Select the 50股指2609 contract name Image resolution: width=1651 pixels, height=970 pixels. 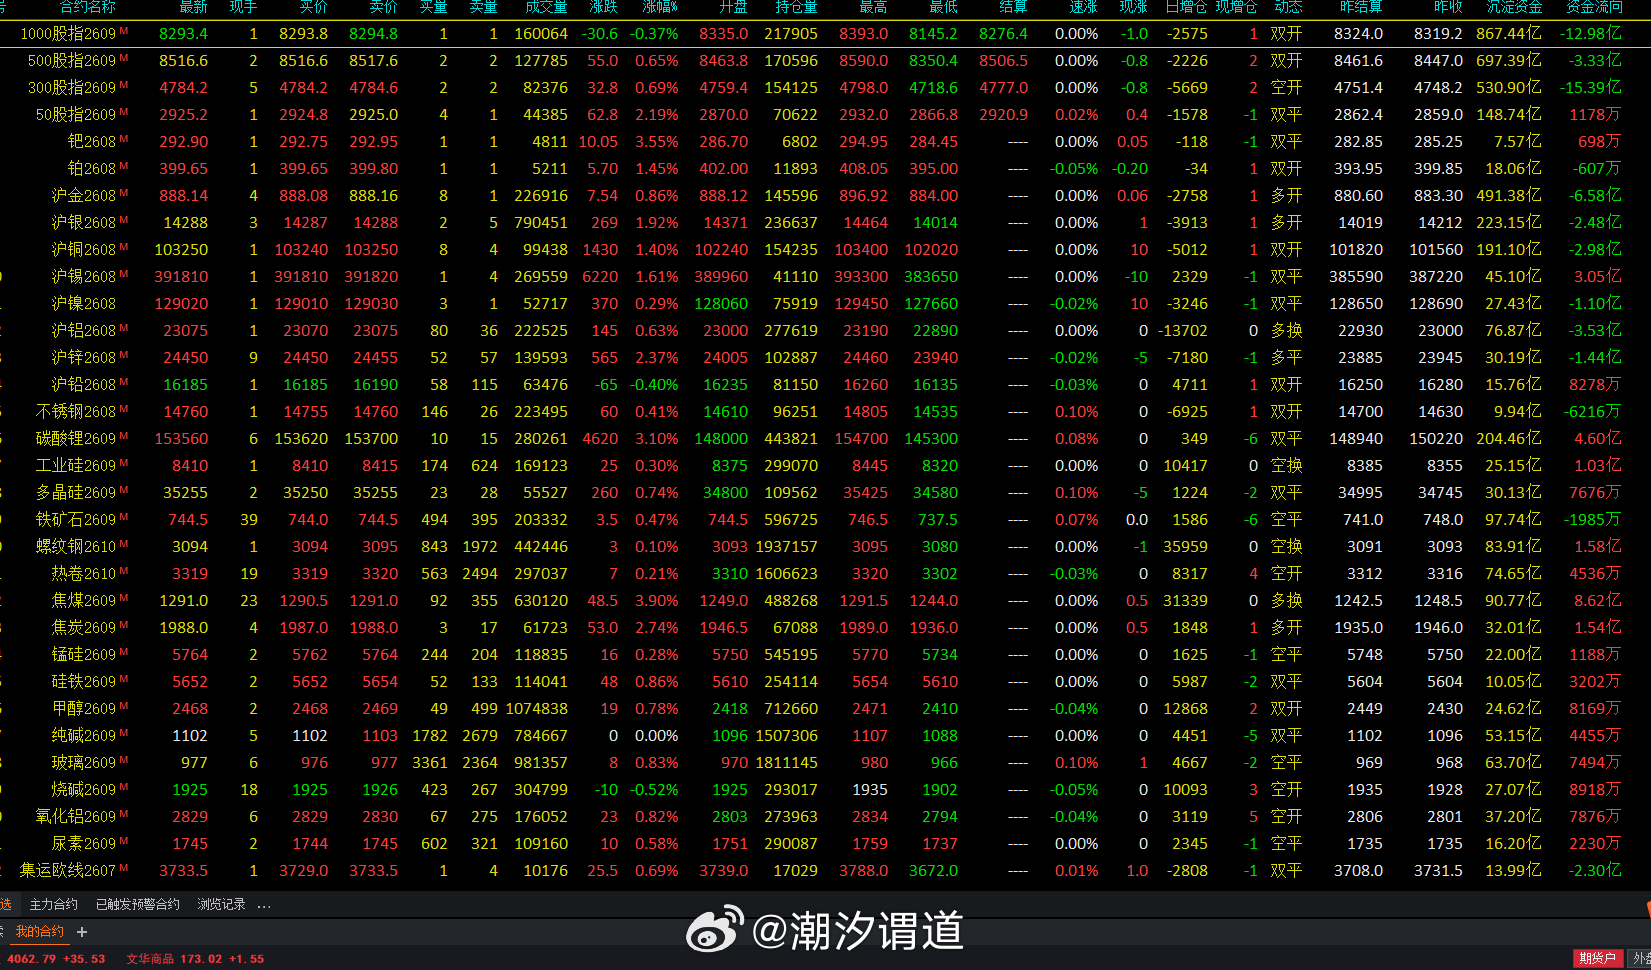click(76, 115)
